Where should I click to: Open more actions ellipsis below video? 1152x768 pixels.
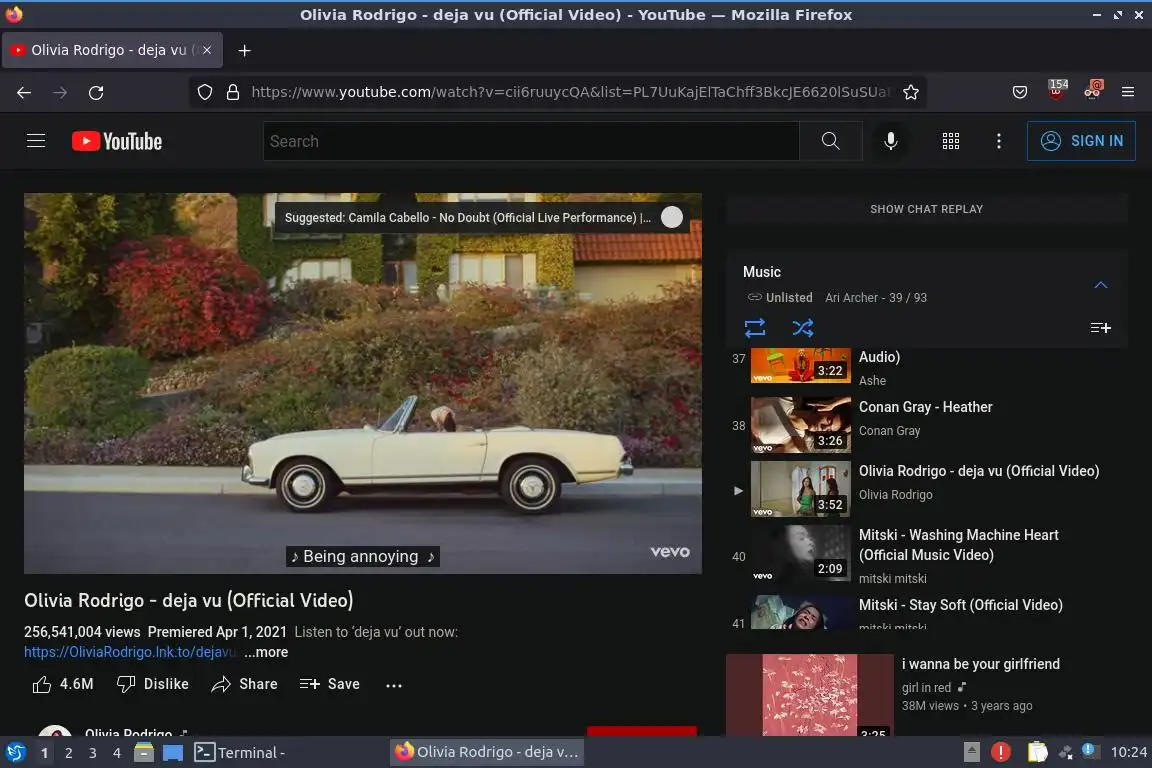394,685
